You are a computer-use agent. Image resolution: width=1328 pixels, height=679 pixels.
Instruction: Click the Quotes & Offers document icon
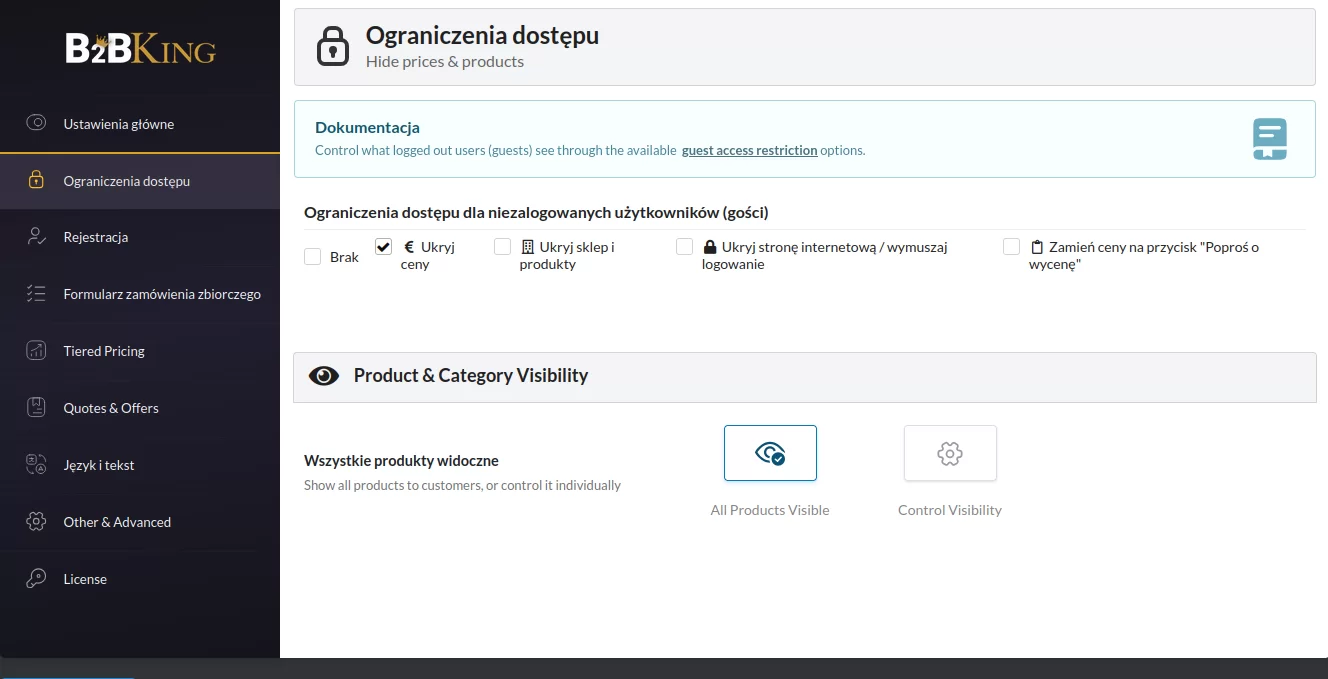pos(36,408)
